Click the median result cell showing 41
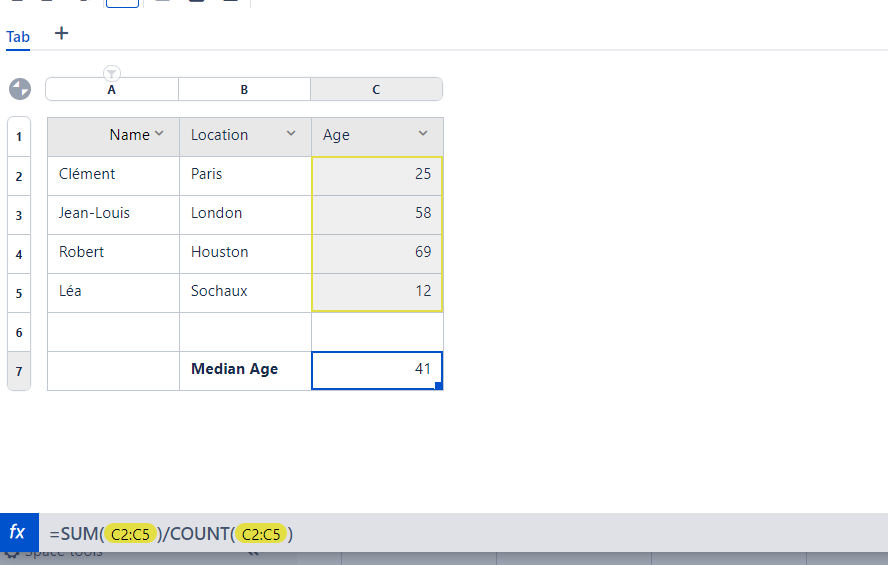Image resolution: width=888 pixels, height=565 pixels. click(377, 370)
